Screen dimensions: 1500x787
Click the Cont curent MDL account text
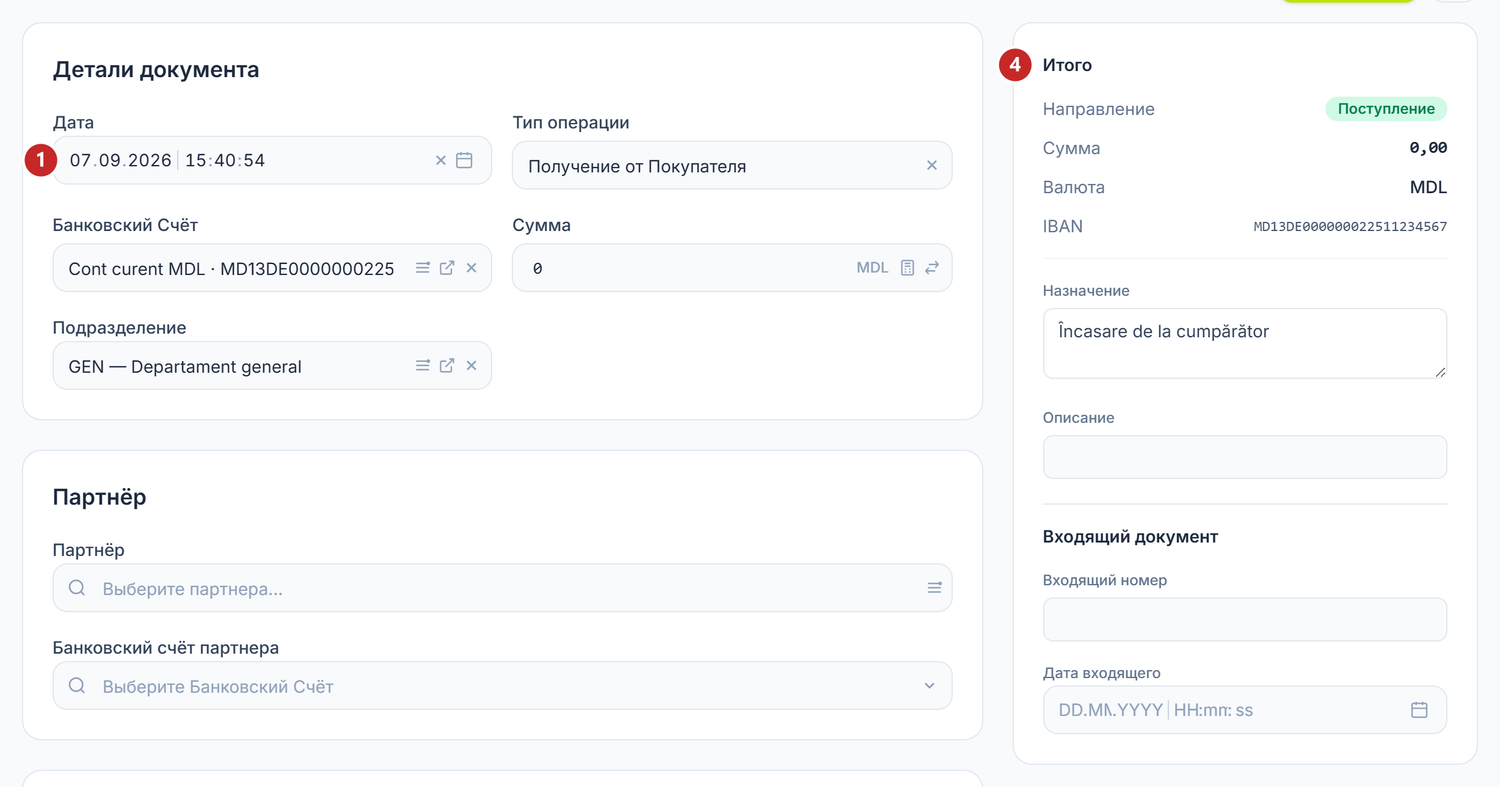(x=231, y=268)
